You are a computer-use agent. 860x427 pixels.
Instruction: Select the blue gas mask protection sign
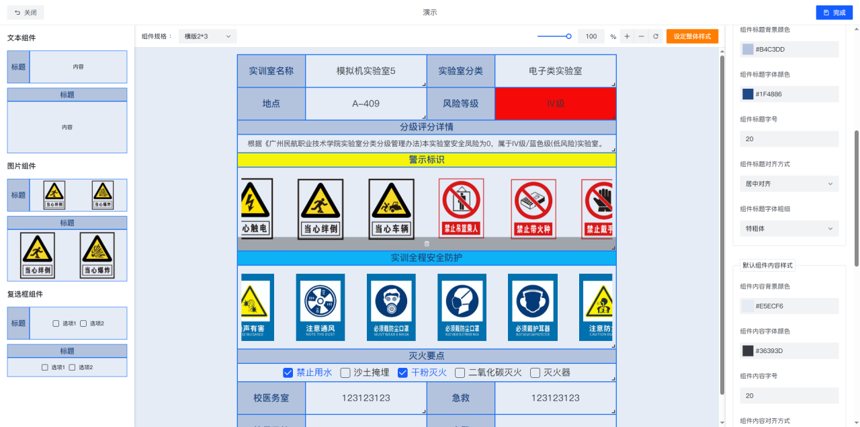point(391,307)
